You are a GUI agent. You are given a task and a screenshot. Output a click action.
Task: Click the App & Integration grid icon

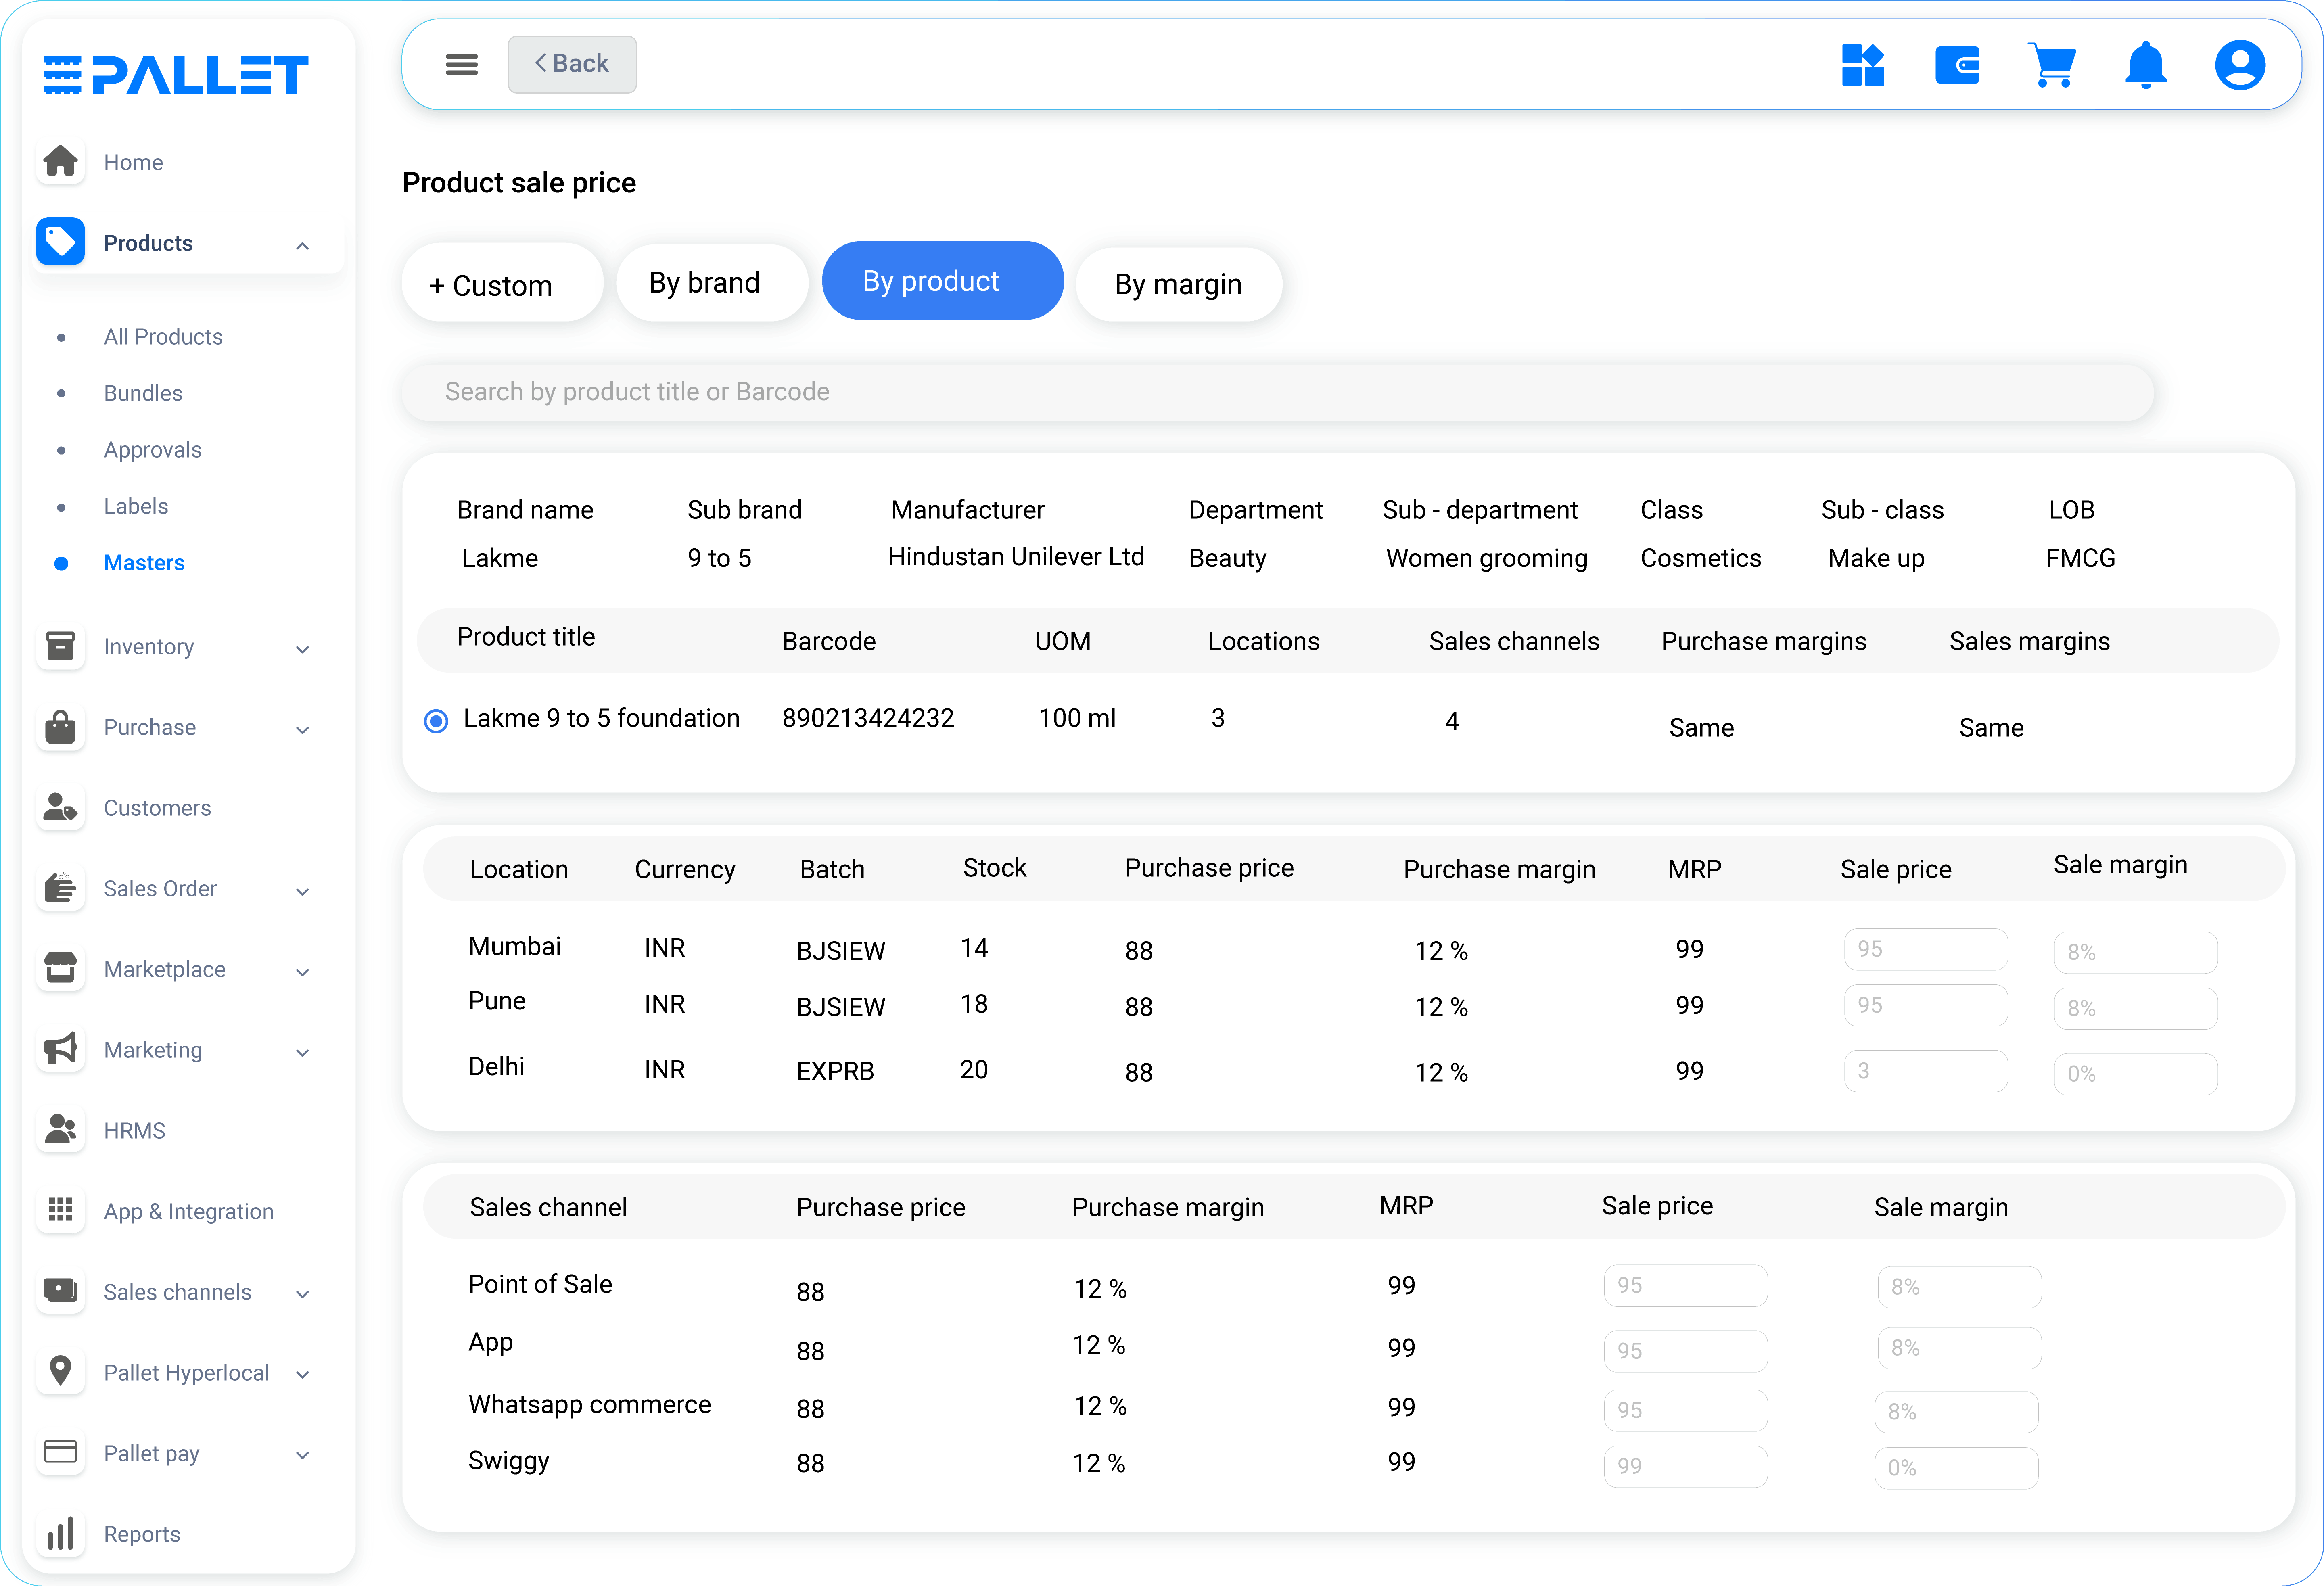point(61,1210)
